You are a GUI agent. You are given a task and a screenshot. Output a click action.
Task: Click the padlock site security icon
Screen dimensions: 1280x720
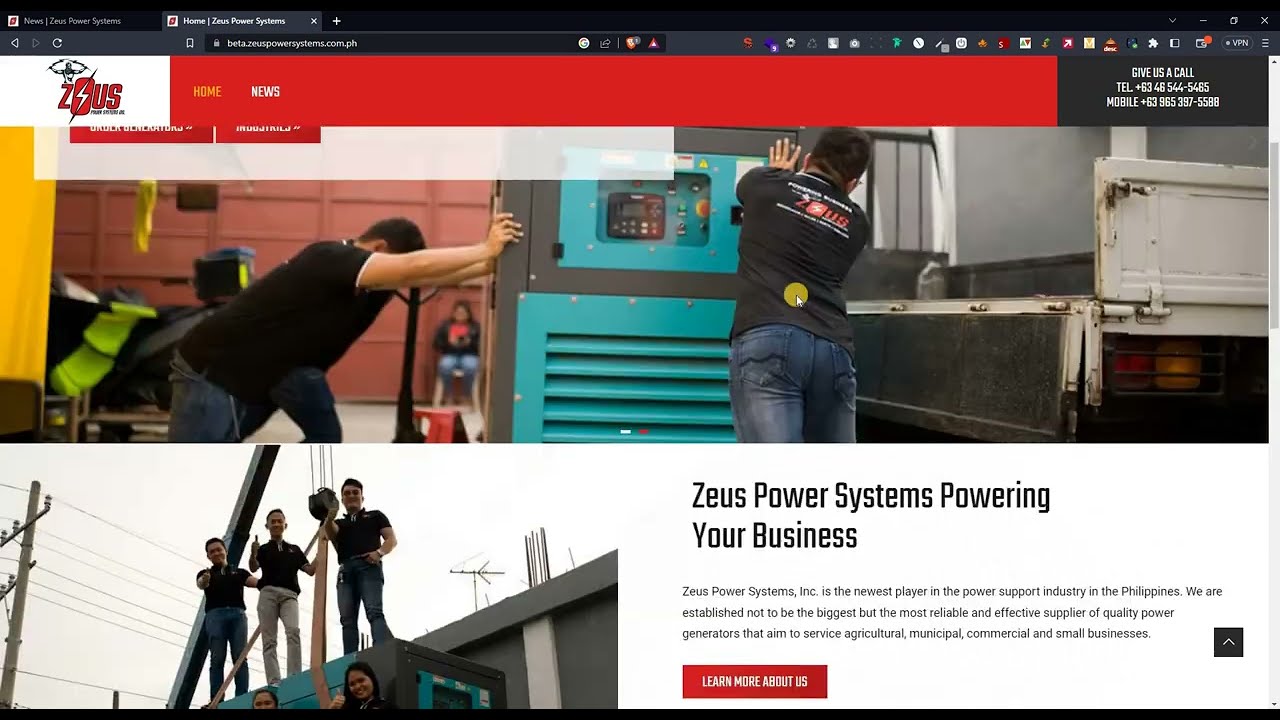pyautogui.click(x=216, y=43)
